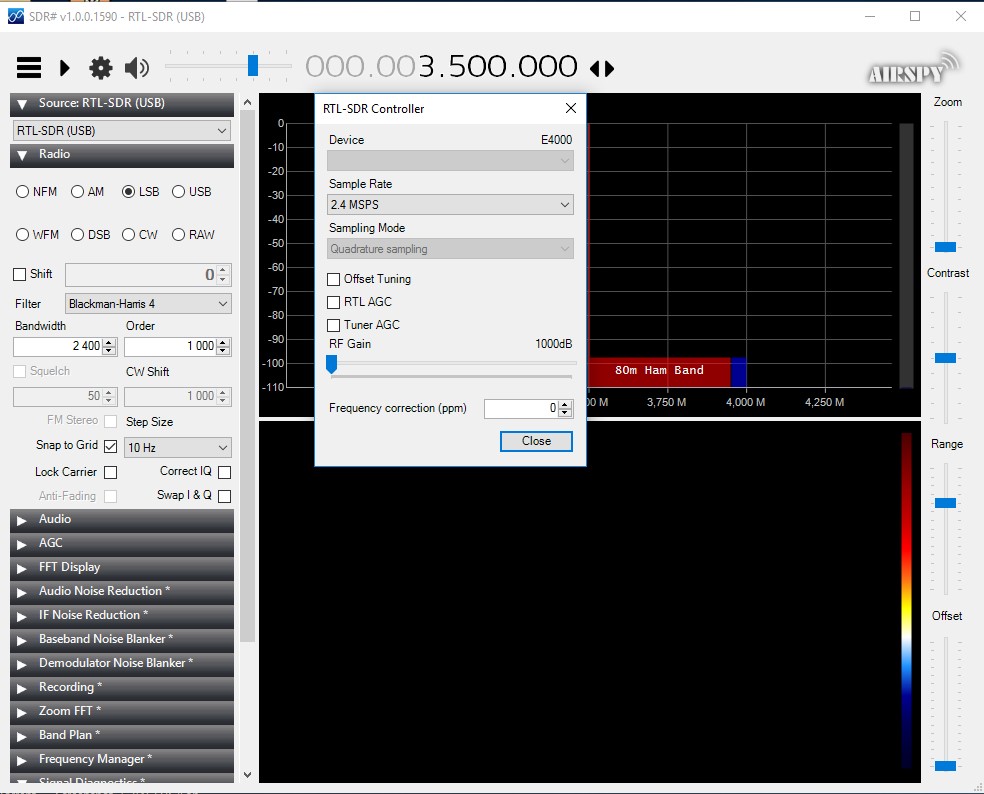Maximize the SDR# window
984x794 pixels.
(915, 16)
